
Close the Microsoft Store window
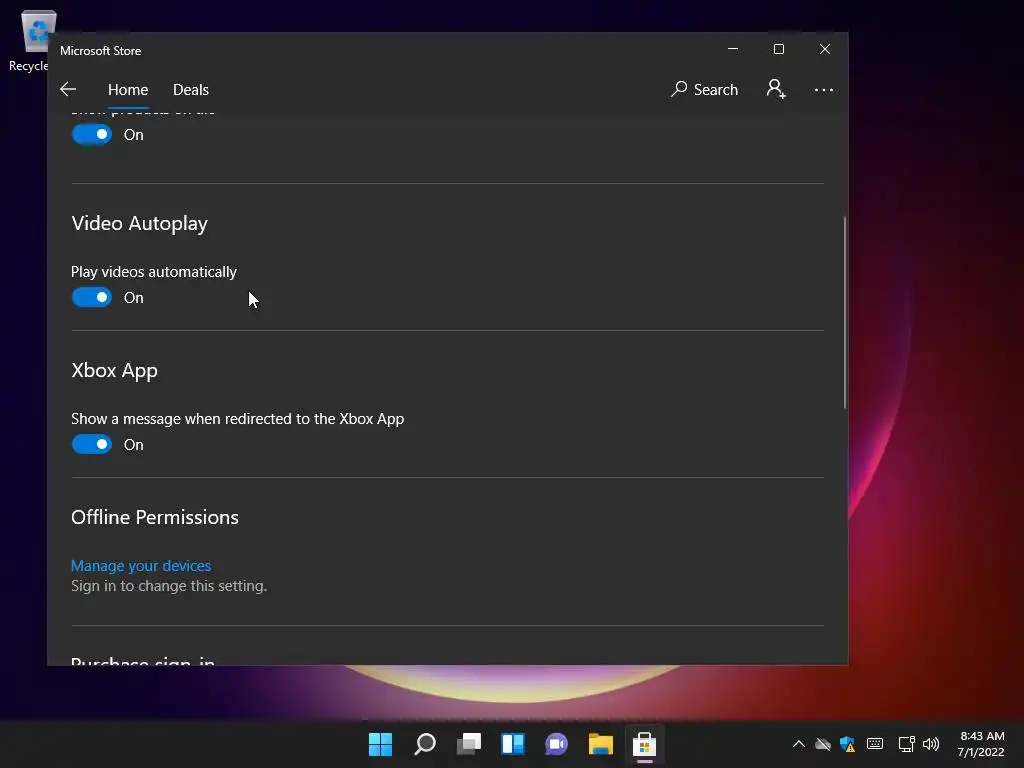(825, 49)
